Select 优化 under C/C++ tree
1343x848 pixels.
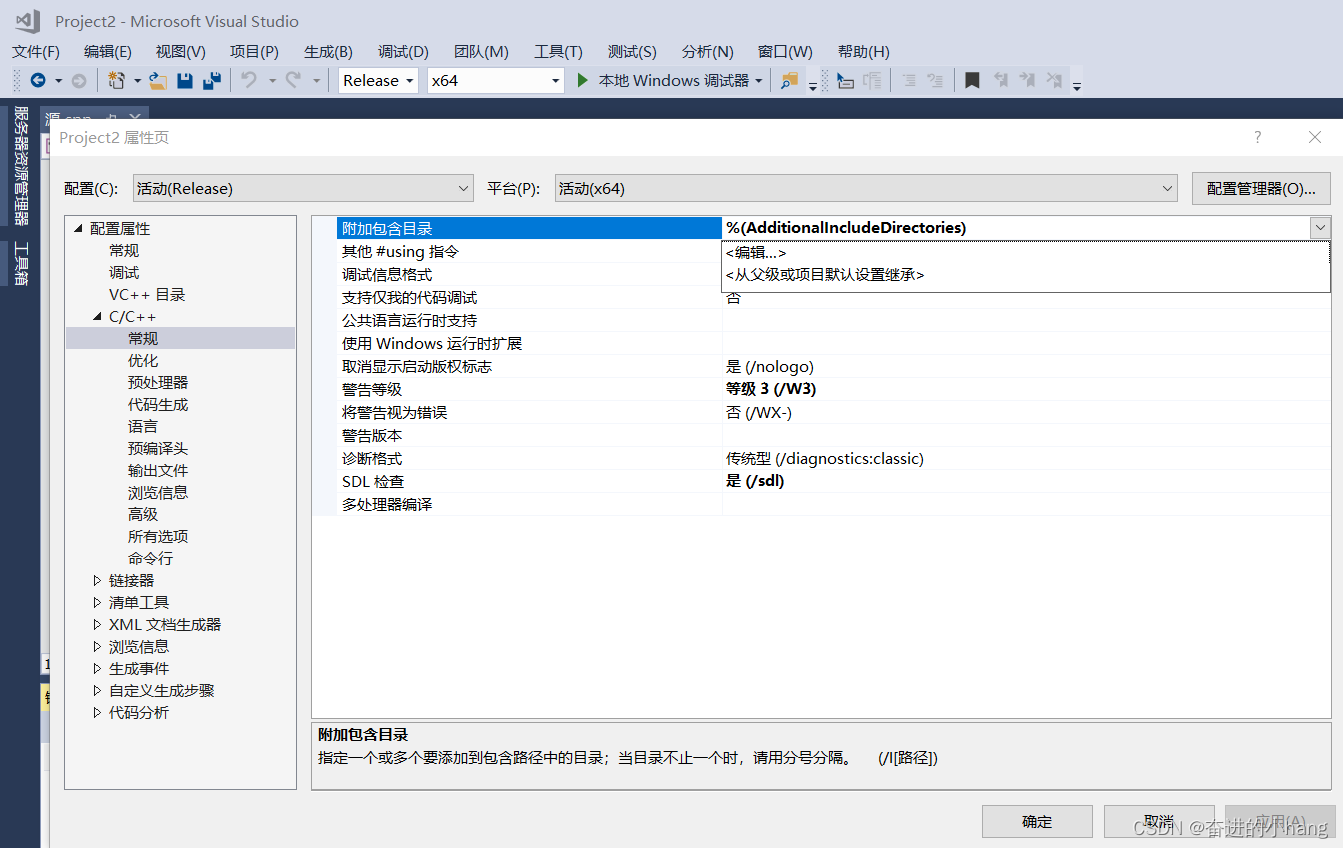tap(143, 361)
